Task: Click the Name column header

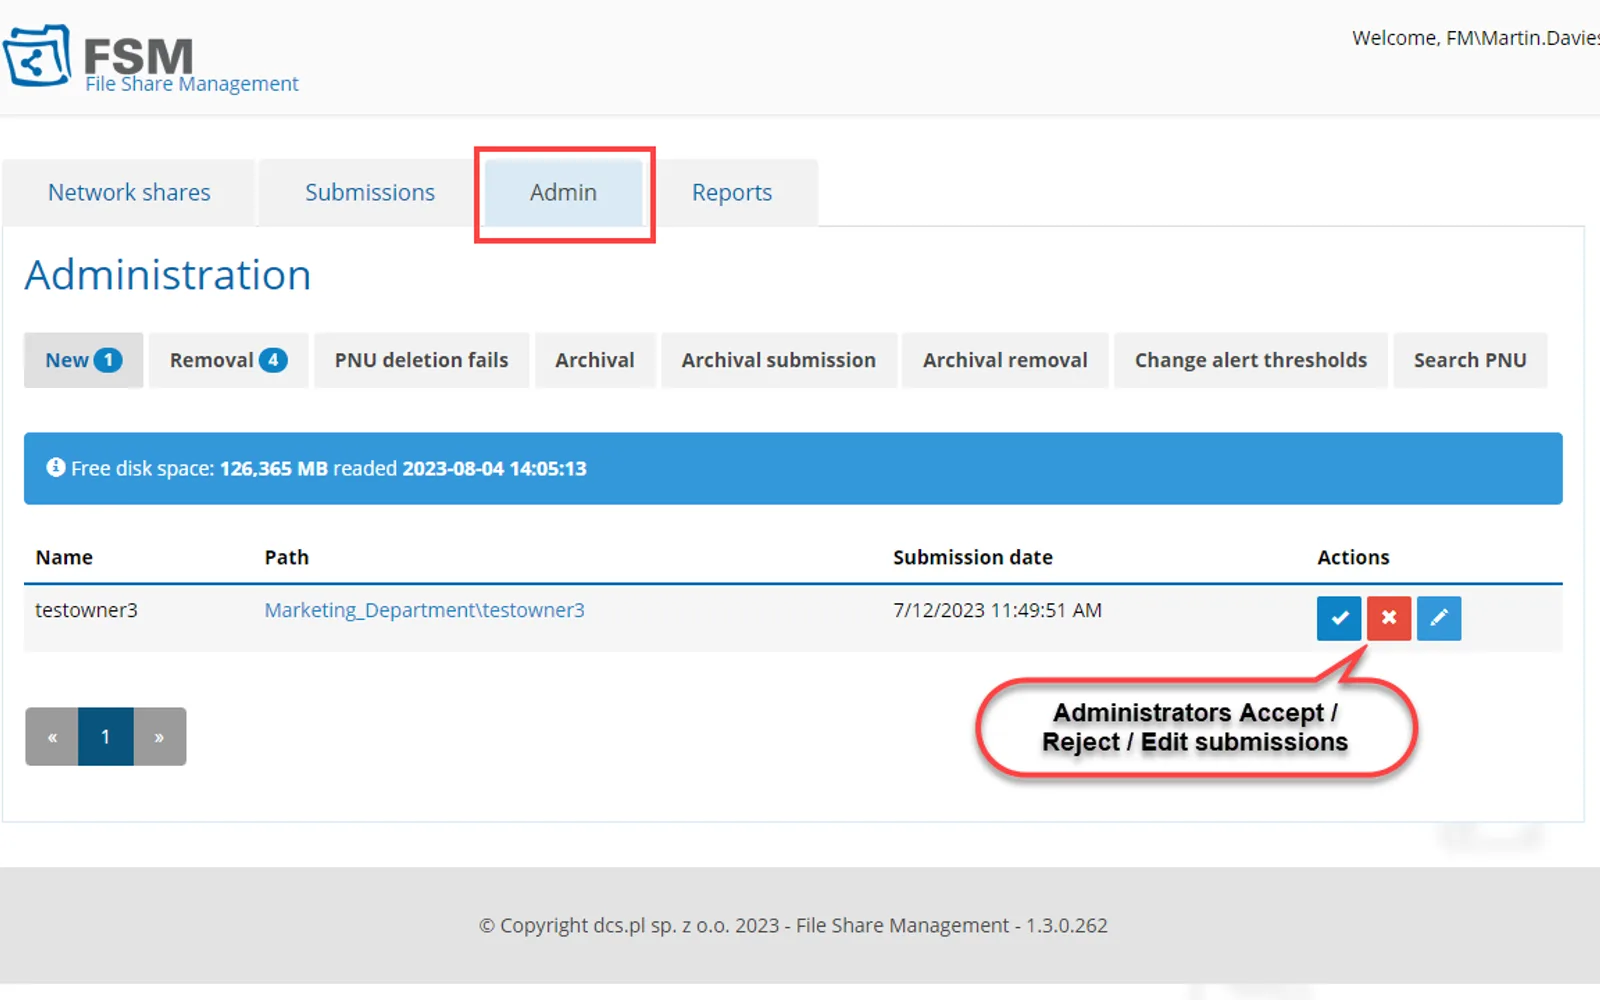Action: click(64, 557)
